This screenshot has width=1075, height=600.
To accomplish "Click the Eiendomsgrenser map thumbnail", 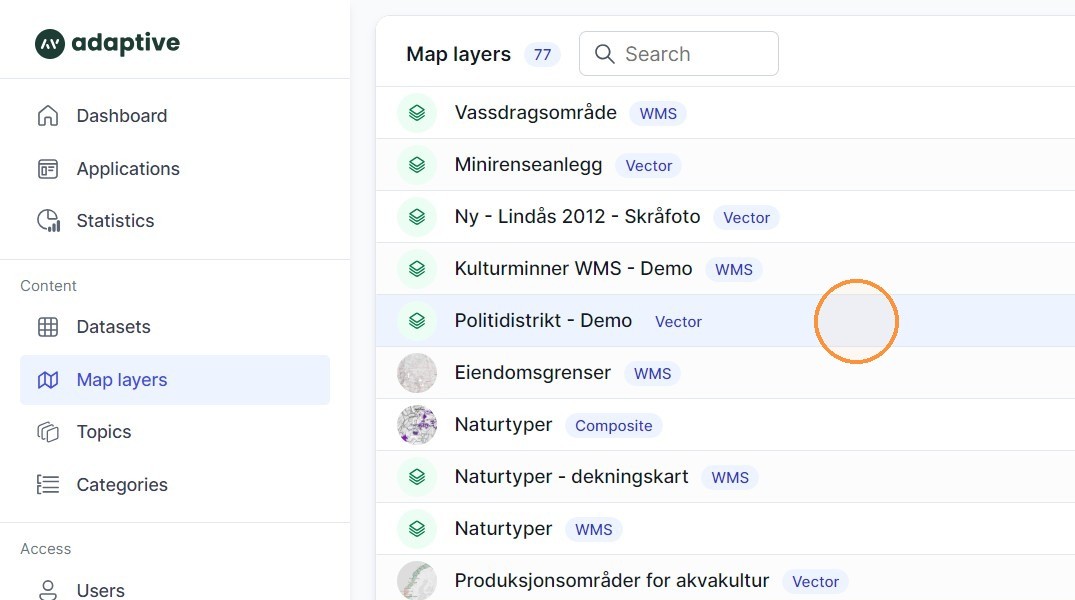I will 417,373.
